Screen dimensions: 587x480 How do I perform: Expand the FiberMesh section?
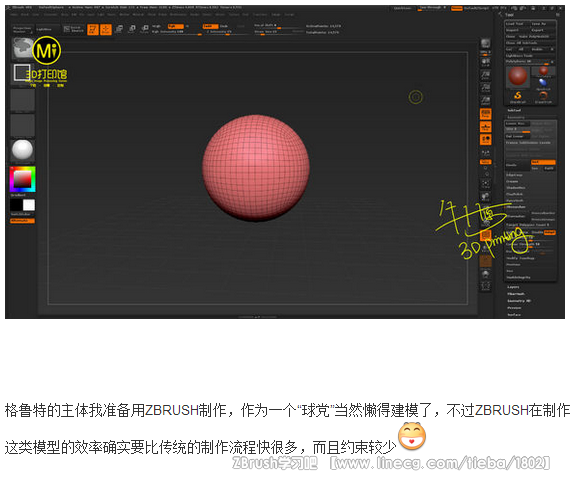coord(515,294)
